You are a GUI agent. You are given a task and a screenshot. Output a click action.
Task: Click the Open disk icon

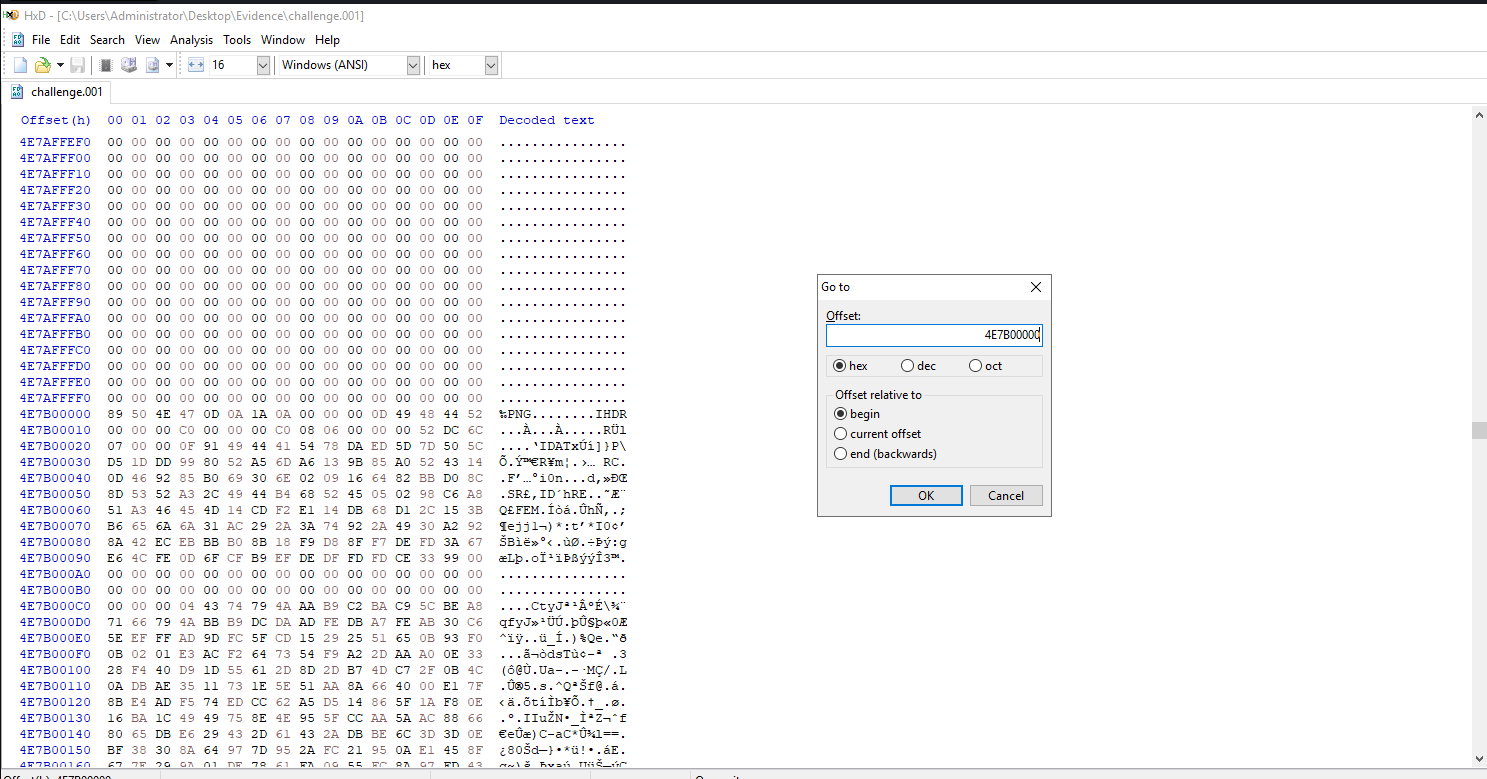[128, 65]
